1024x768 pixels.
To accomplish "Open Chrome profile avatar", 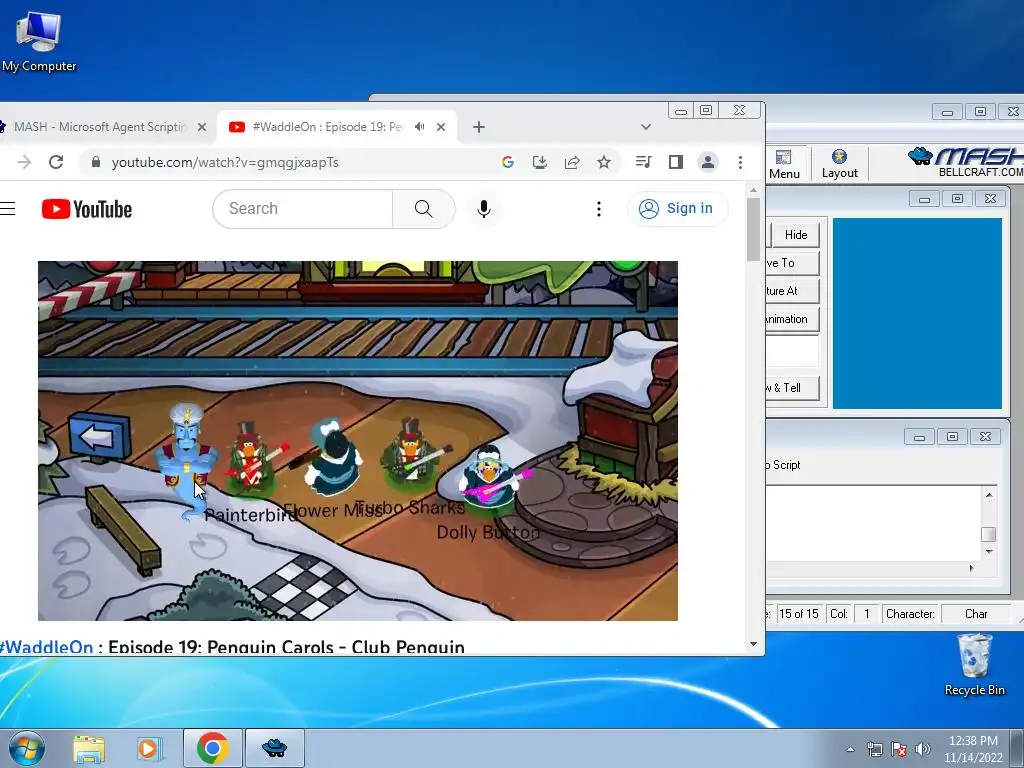I will click(x=708, y=162).
